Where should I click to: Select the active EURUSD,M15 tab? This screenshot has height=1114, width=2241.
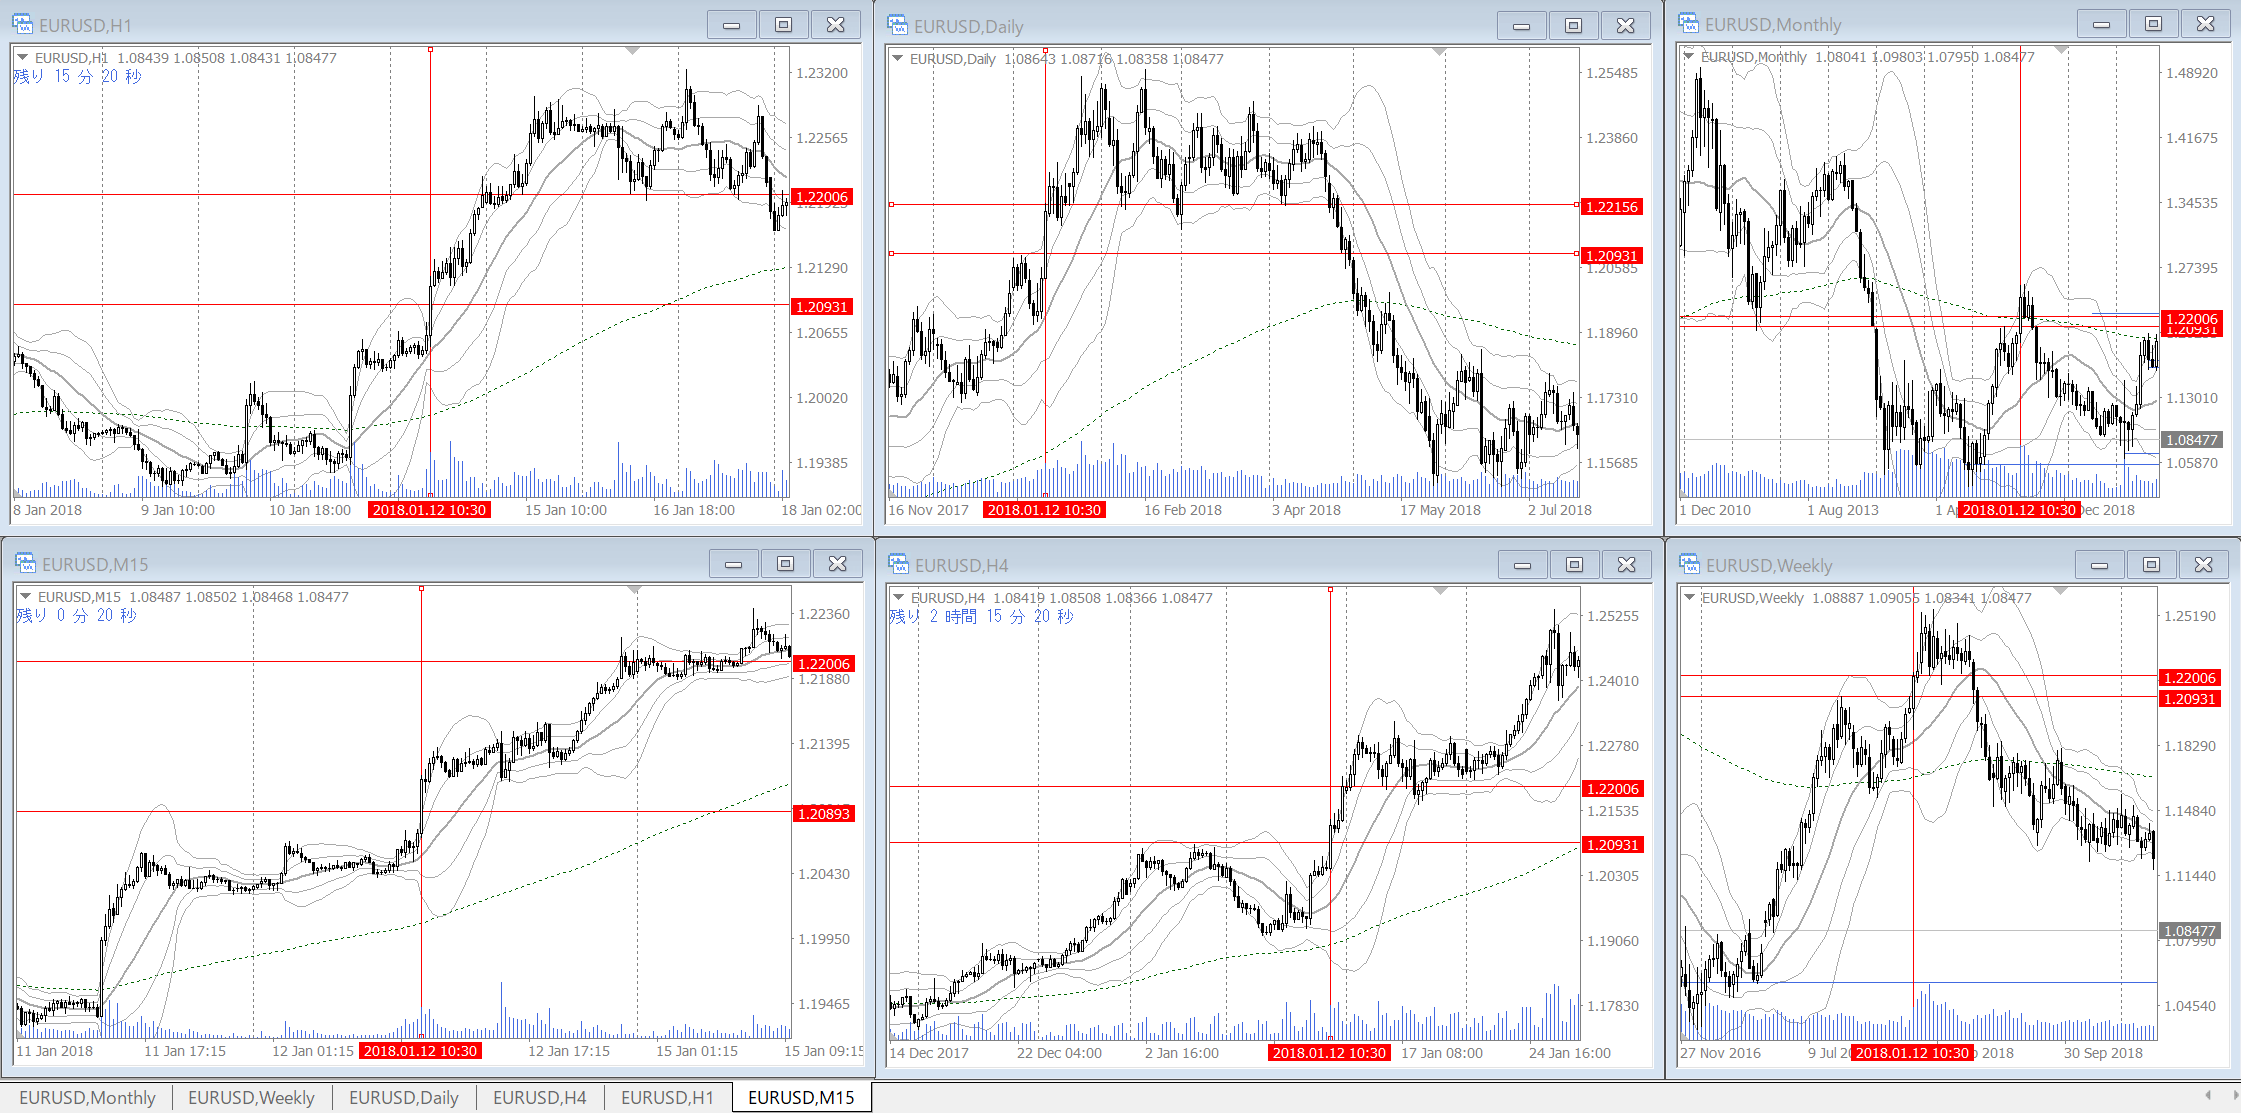[801, 1097]
